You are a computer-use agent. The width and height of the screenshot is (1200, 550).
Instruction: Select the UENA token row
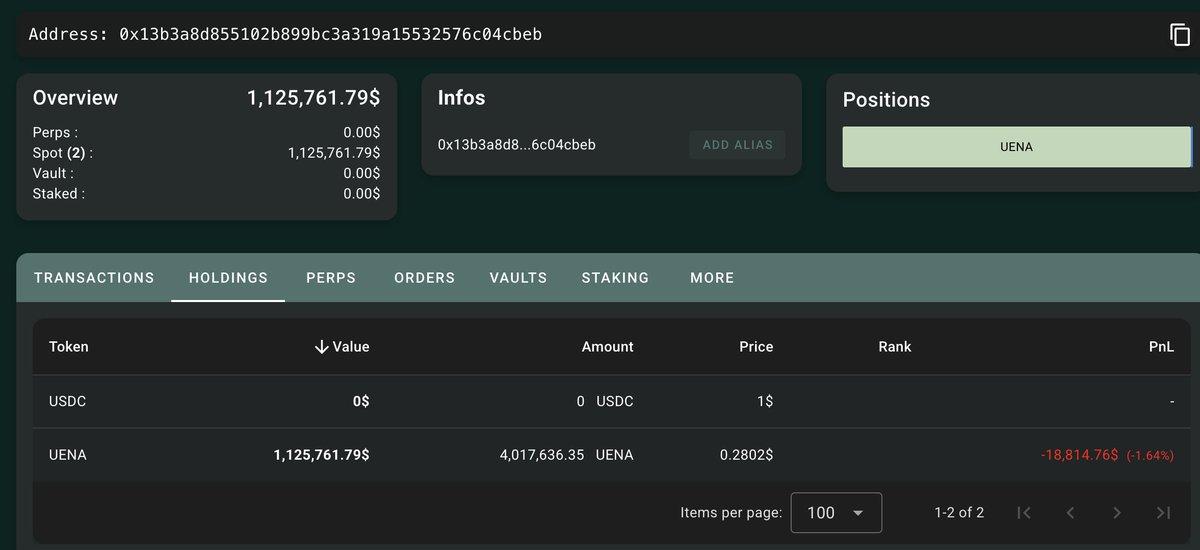(68, 455)
